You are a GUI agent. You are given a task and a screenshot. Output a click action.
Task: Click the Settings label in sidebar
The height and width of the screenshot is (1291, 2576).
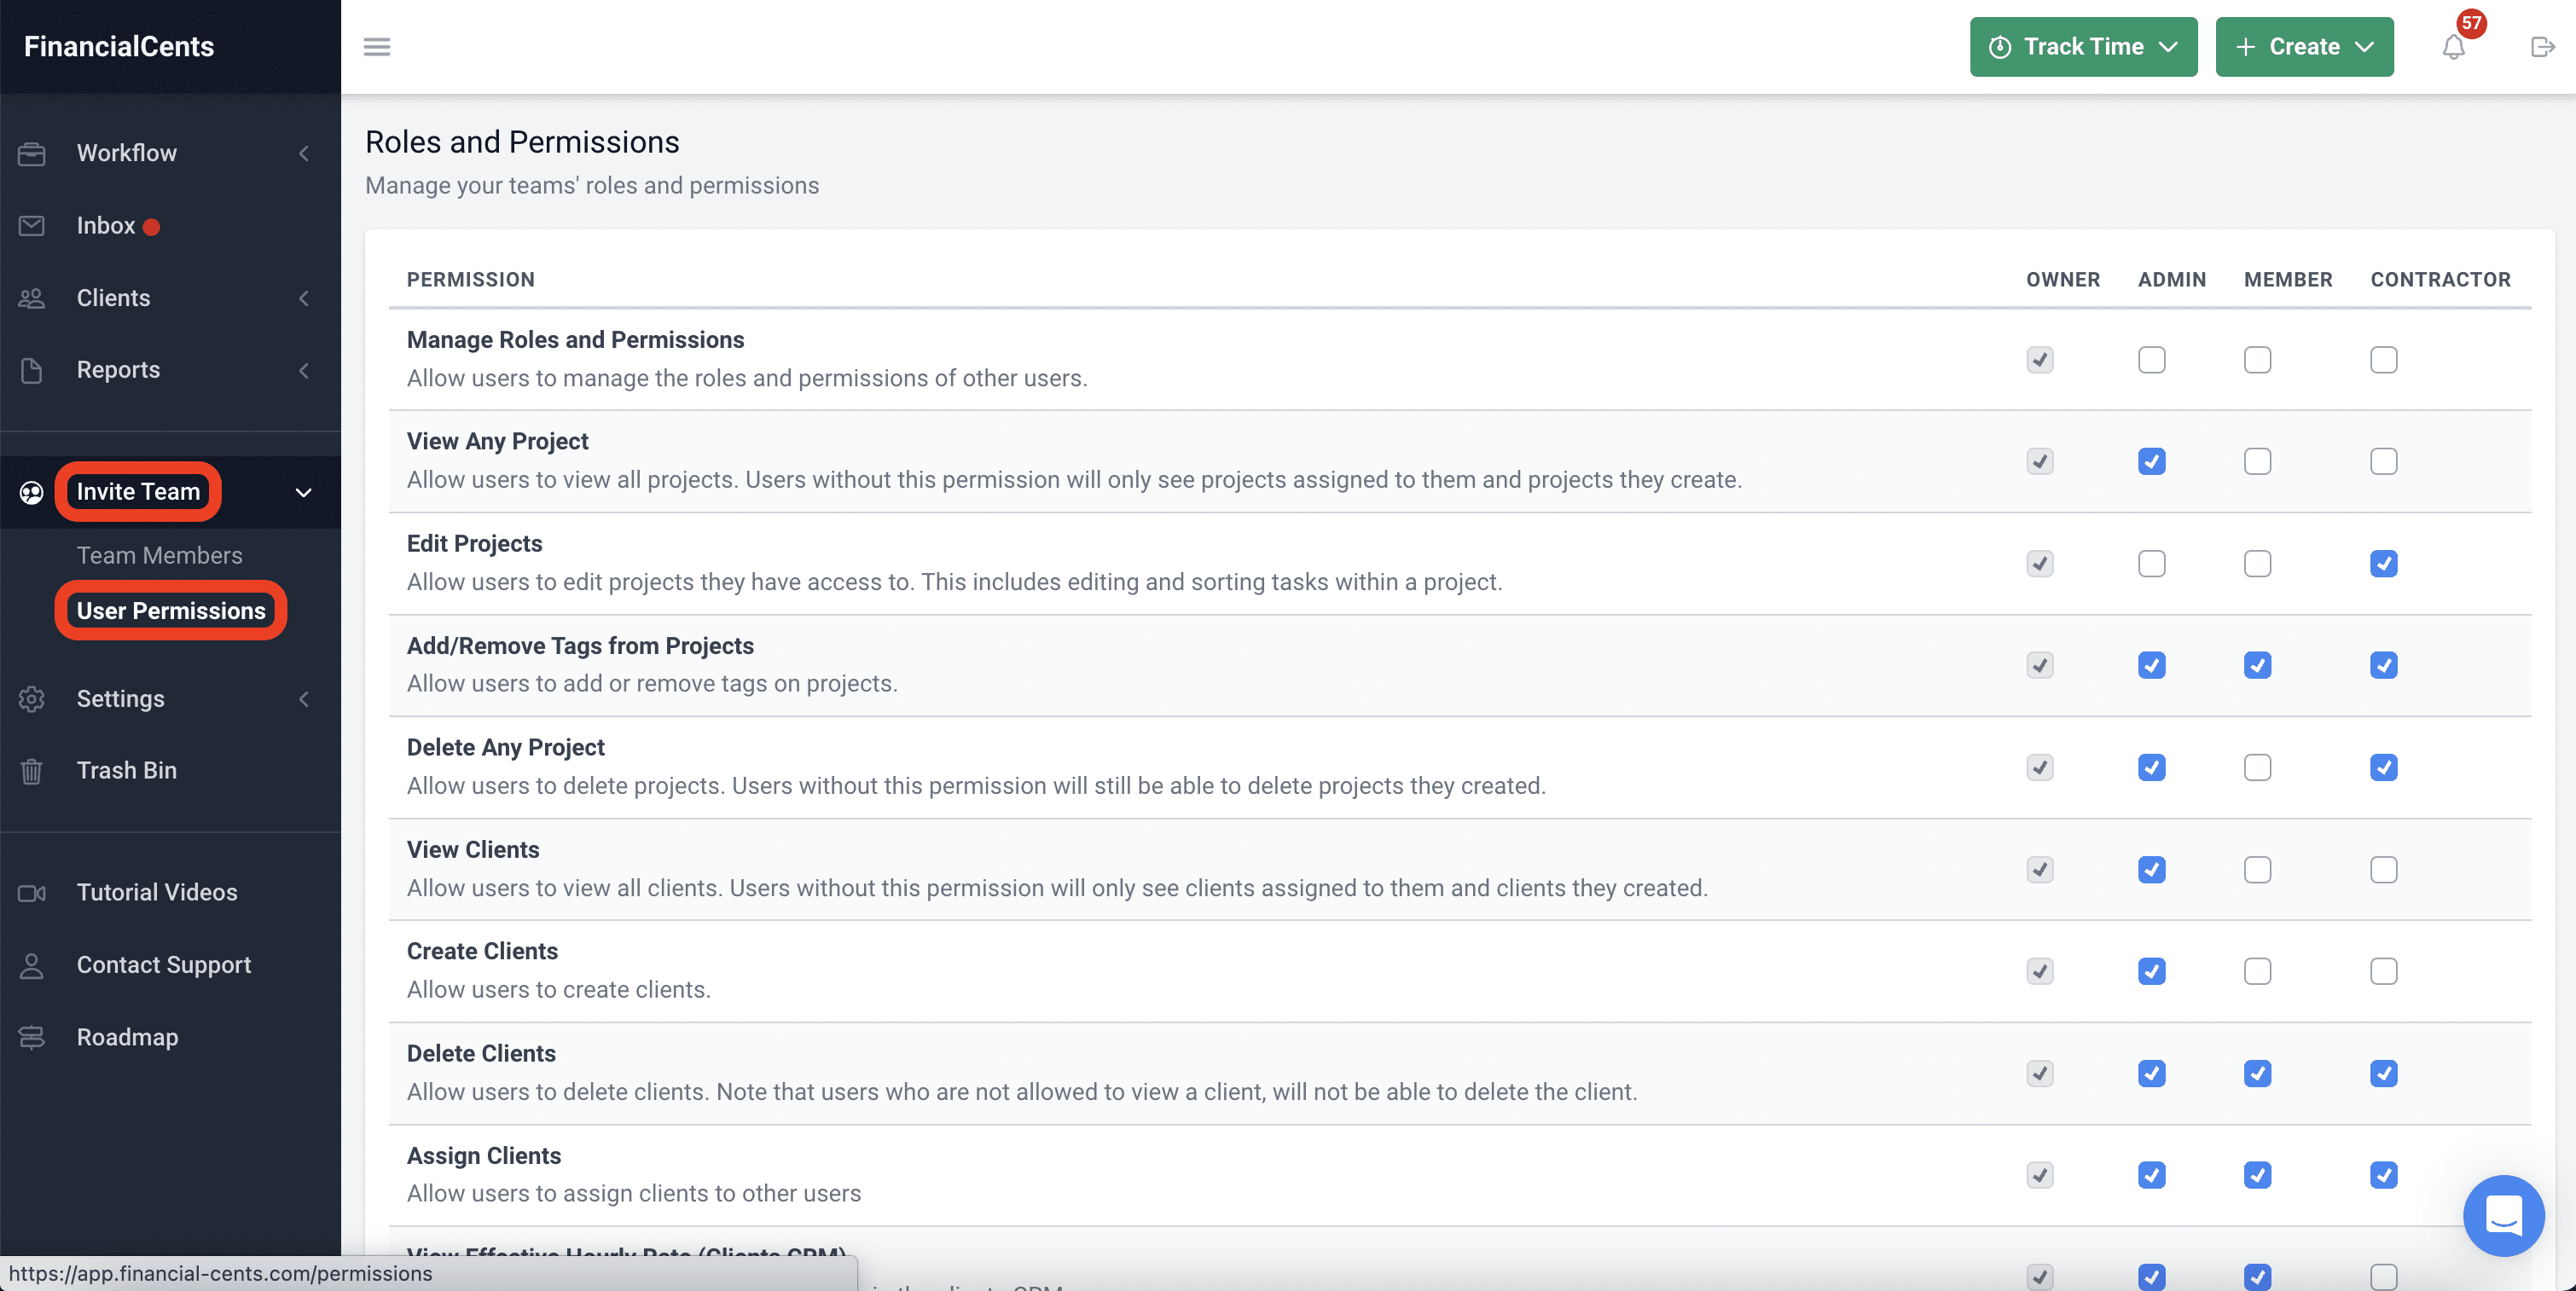click(x=121, y=699)
